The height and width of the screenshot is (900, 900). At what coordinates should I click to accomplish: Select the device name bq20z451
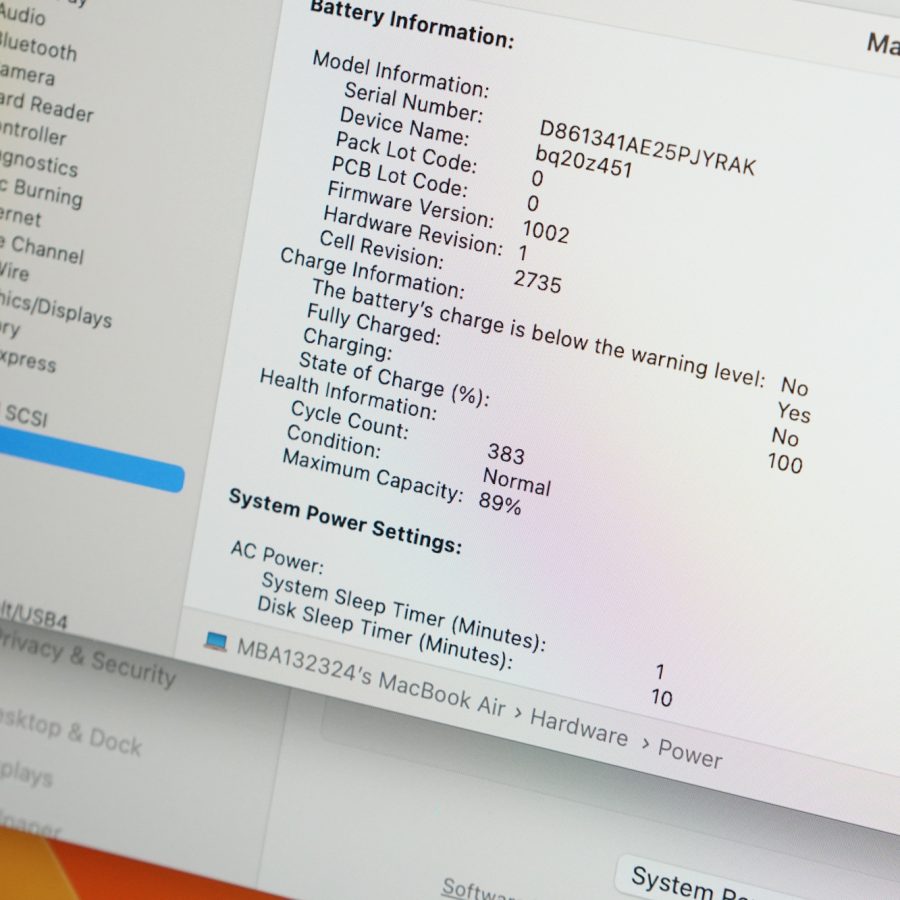click(584, 161)
